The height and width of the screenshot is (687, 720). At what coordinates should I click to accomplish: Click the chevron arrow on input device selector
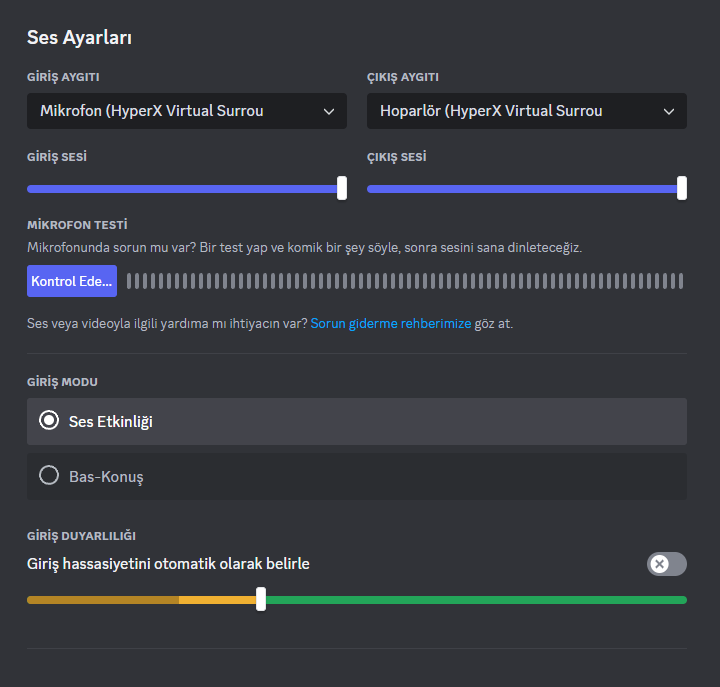pyautogui.click(x=329, y=112)
